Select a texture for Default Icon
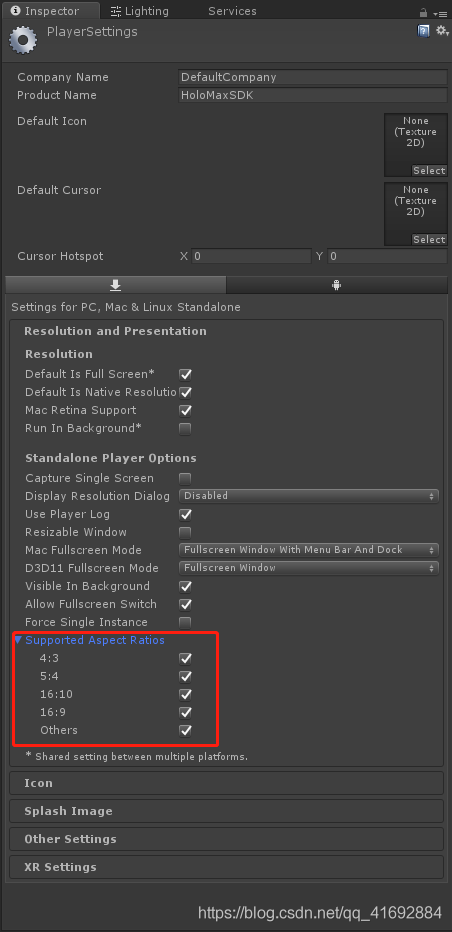The width and height of the screenshot is (452, 932). click(x=429, y=171)
